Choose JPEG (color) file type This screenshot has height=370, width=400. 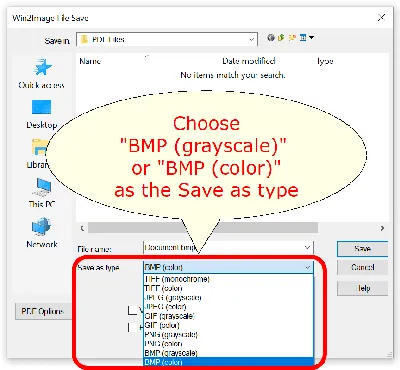pyautogui.click(x=228, y=307)
